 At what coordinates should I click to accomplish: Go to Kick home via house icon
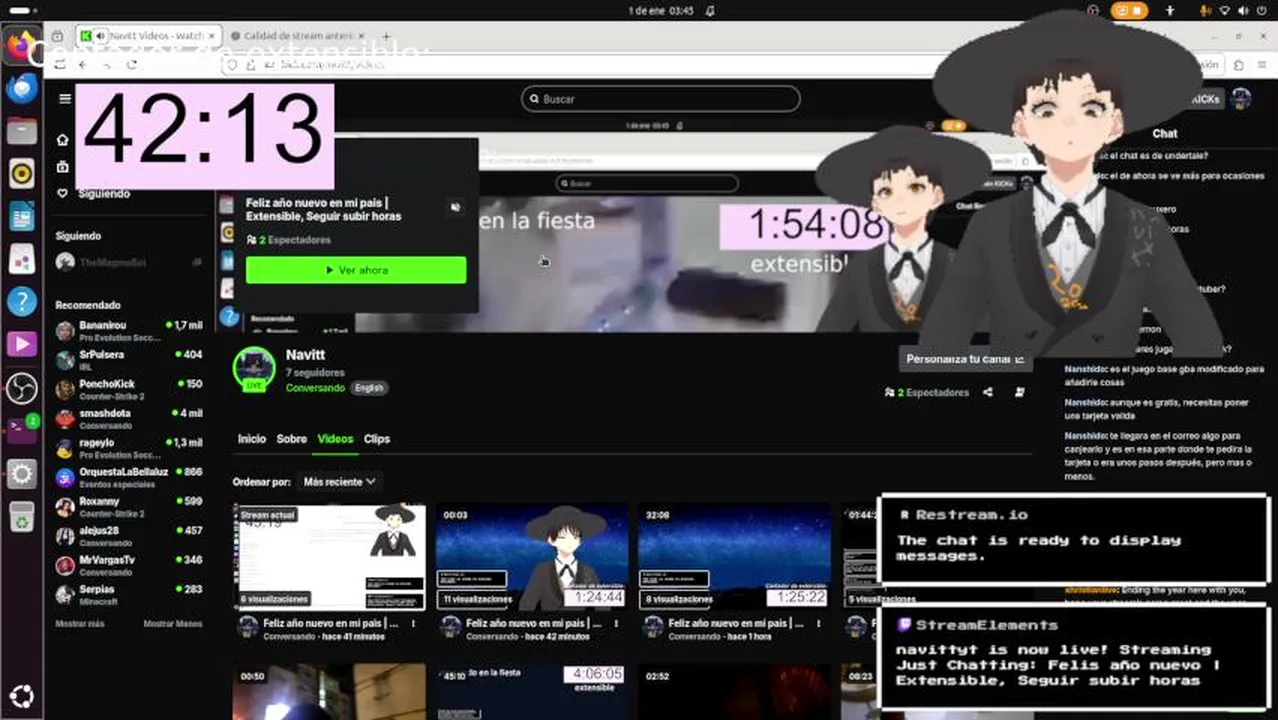[x=63, y=140]
